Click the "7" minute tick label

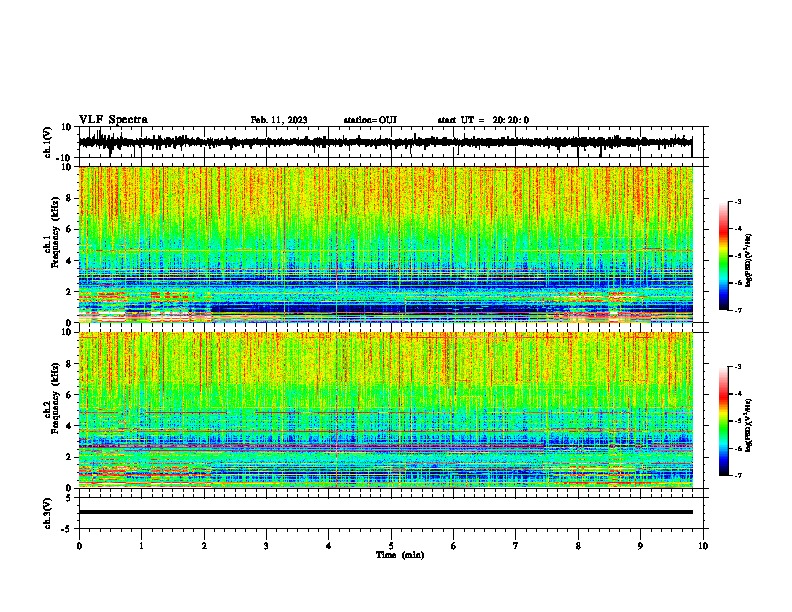[516, 546]
